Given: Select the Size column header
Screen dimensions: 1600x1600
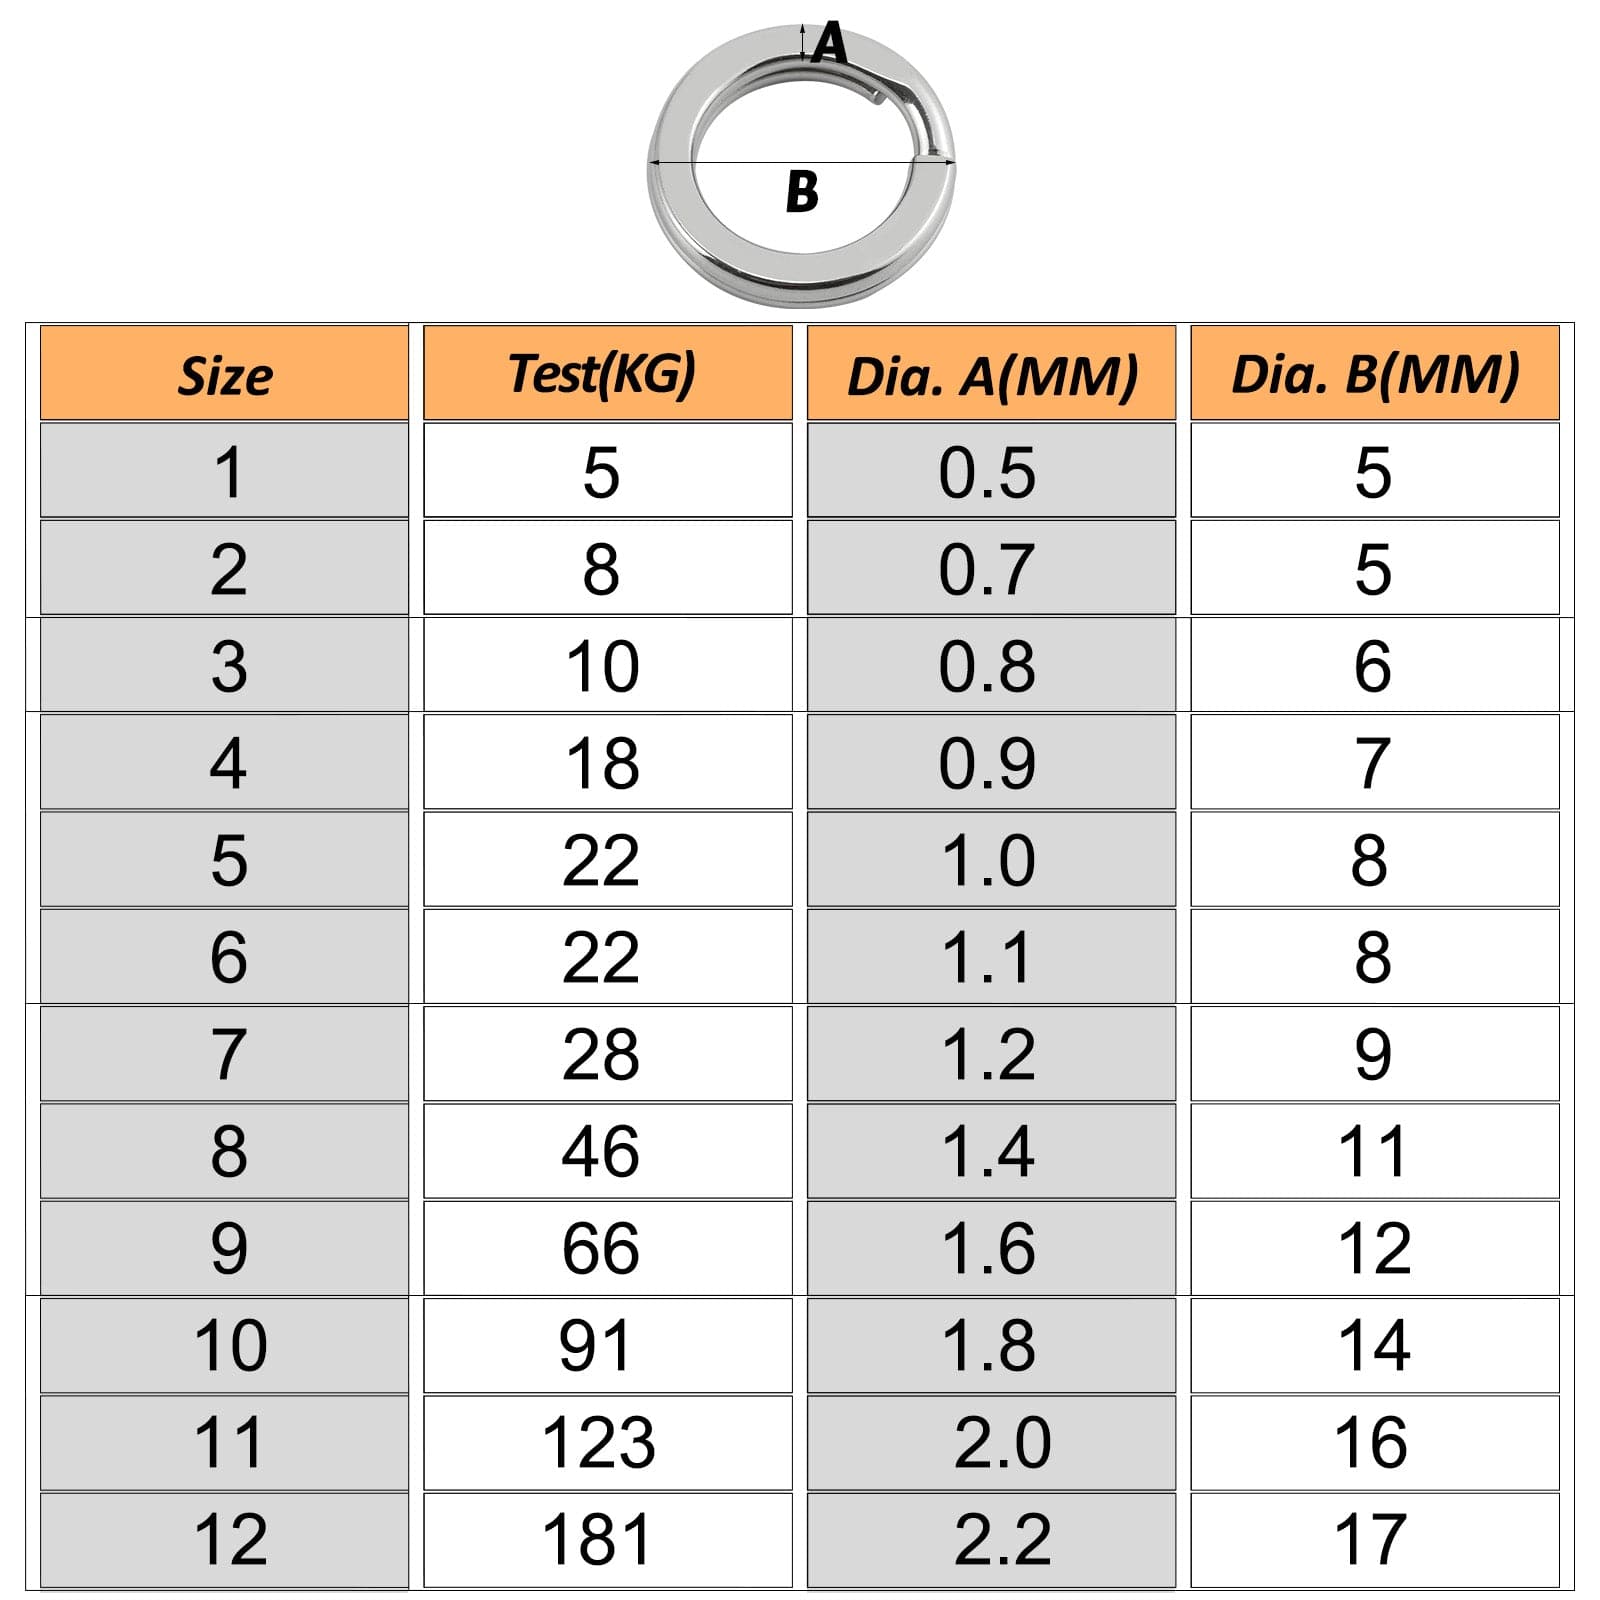Looking at the screenshot, I should pyautogui.click(x=224, y=373).
